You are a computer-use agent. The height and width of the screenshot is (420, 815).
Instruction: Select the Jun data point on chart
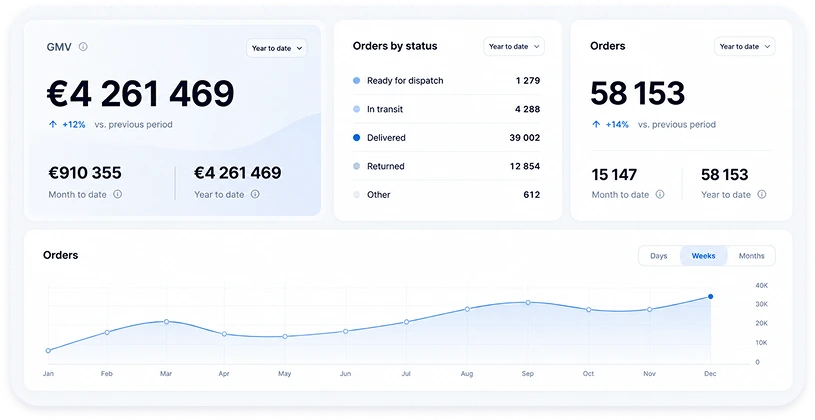coord(345,331)
